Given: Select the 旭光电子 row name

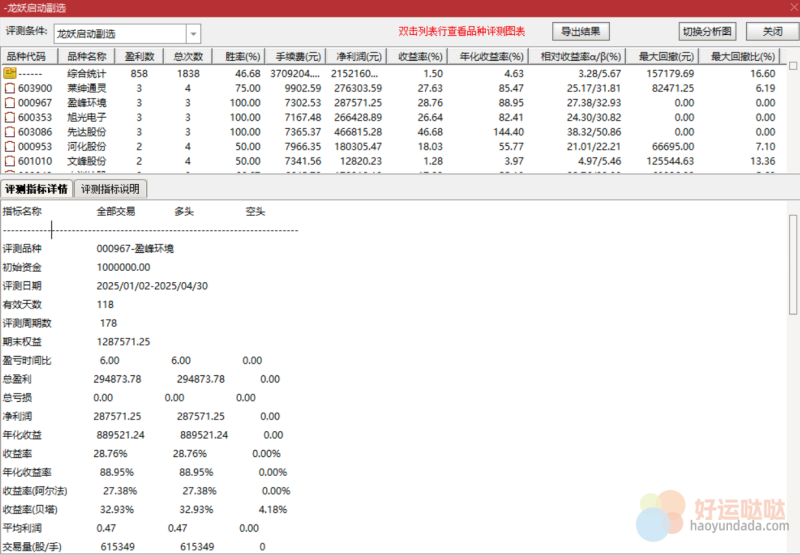Looking at the screenshot, I should pos(87,117).
